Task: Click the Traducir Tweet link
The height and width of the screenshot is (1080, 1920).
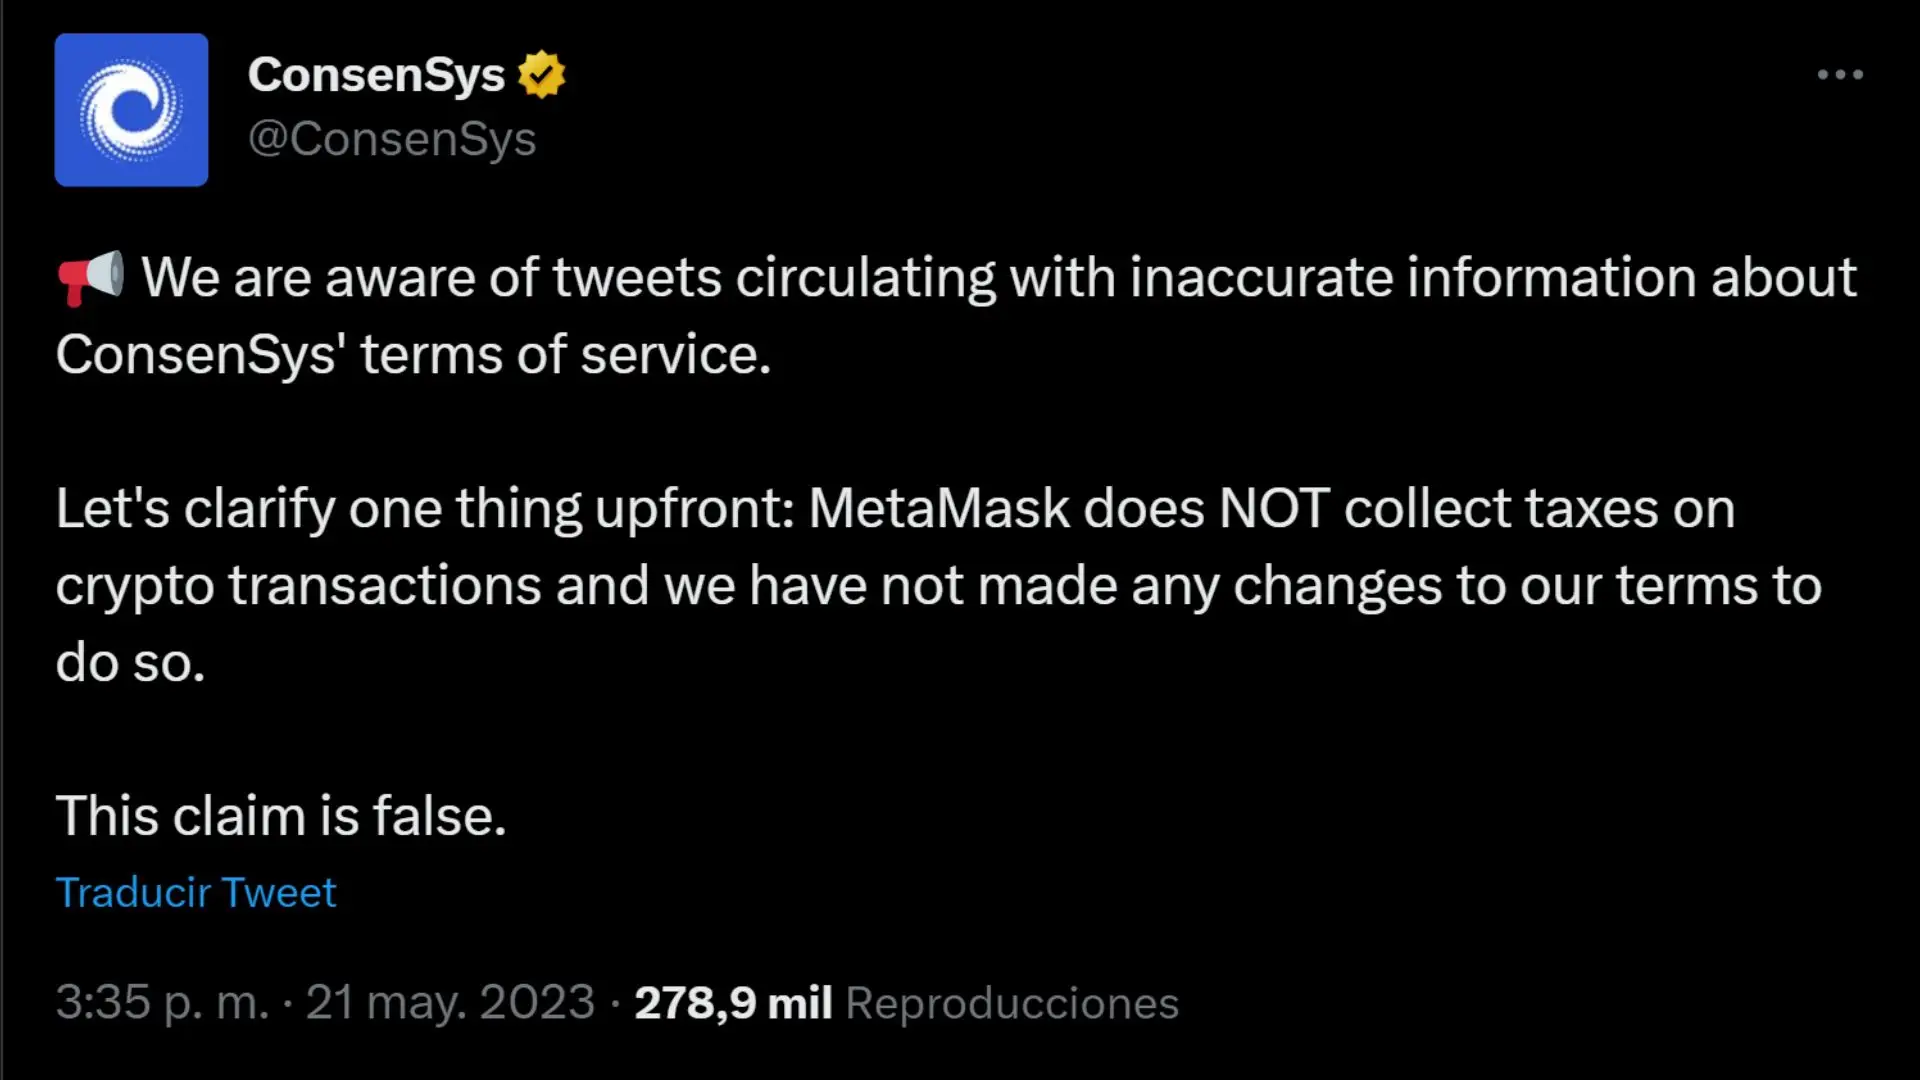Action: click(x=196, y=892)
